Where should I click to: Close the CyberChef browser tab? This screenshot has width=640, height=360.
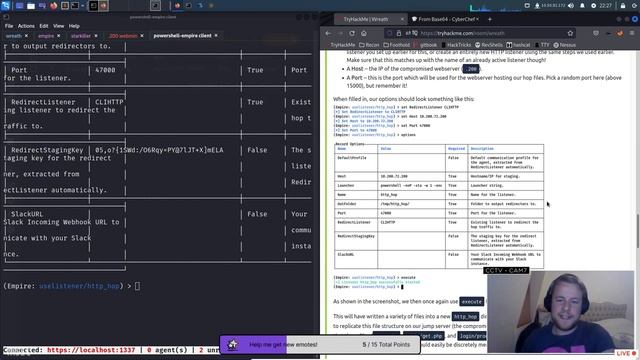click(x=478, y=19)
